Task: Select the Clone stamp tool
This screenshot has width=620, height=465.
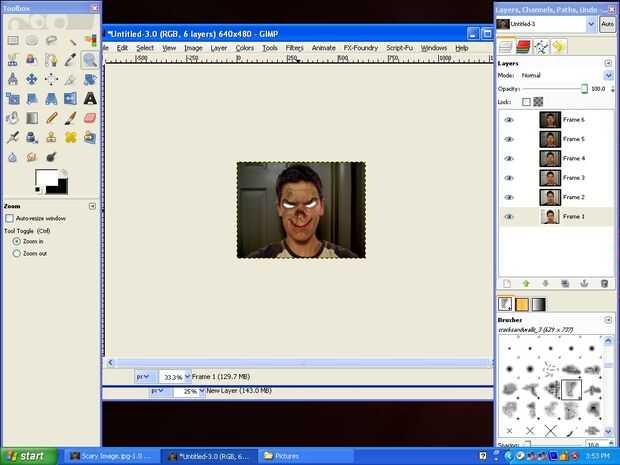Action: pyautogui.click(x=51, y=137)
